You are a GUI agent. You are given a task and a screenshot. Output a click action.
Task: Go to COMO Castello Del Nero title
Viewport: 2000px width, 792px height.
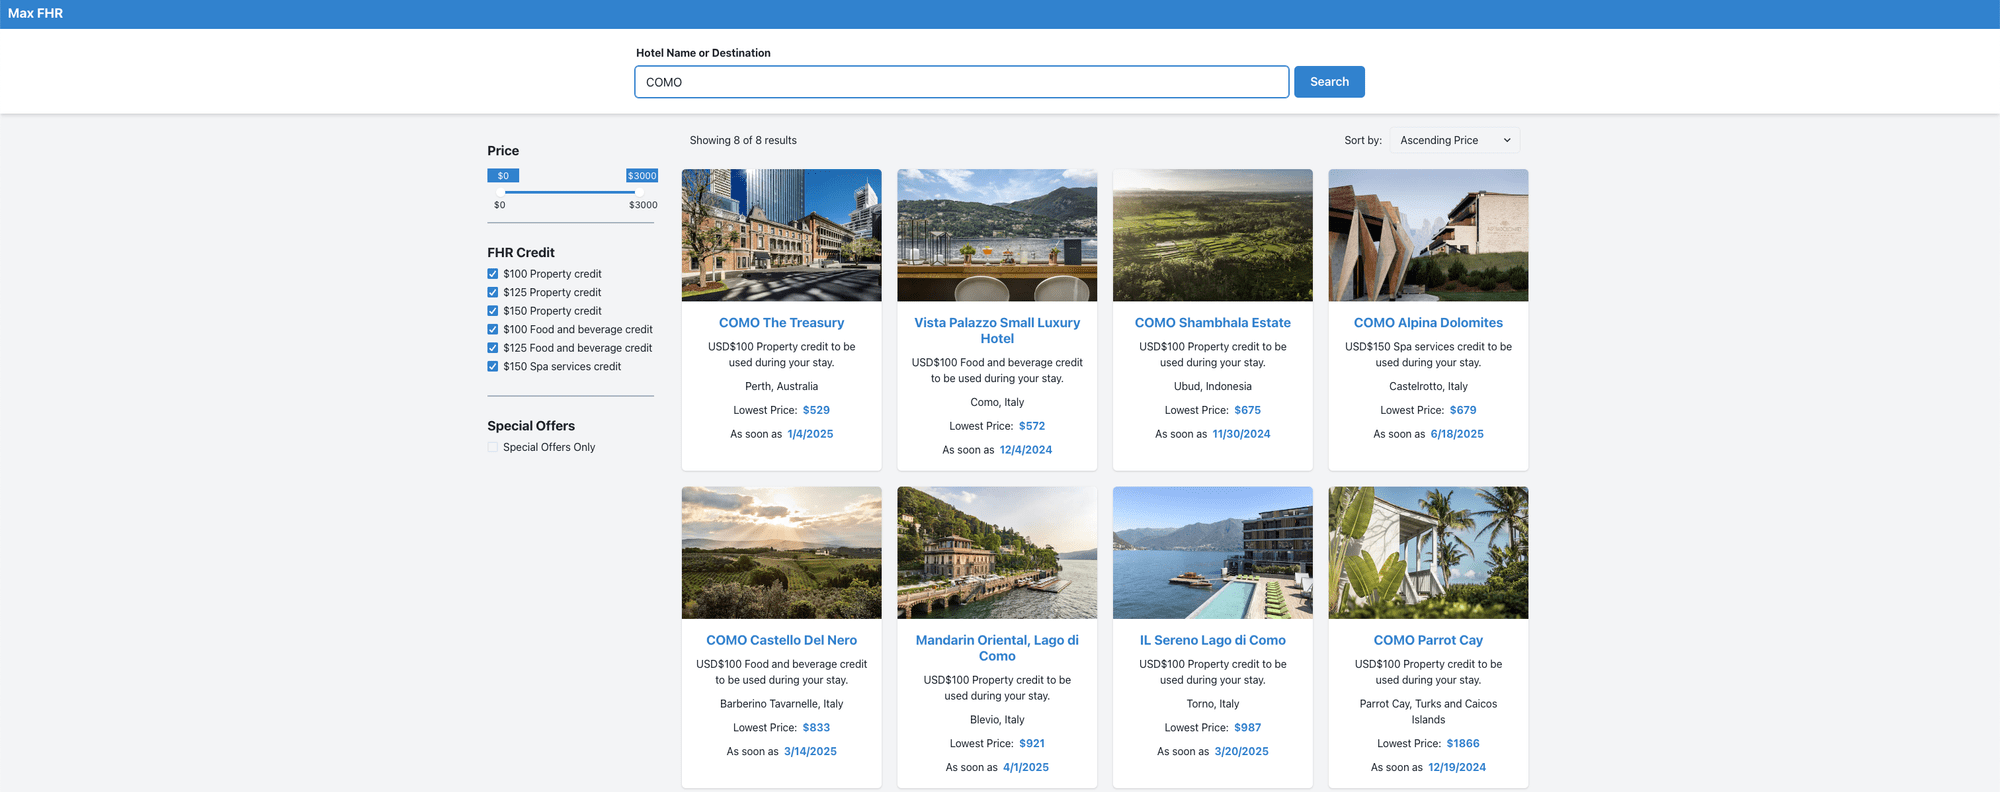pyautogui.click(x=782, y=640)
